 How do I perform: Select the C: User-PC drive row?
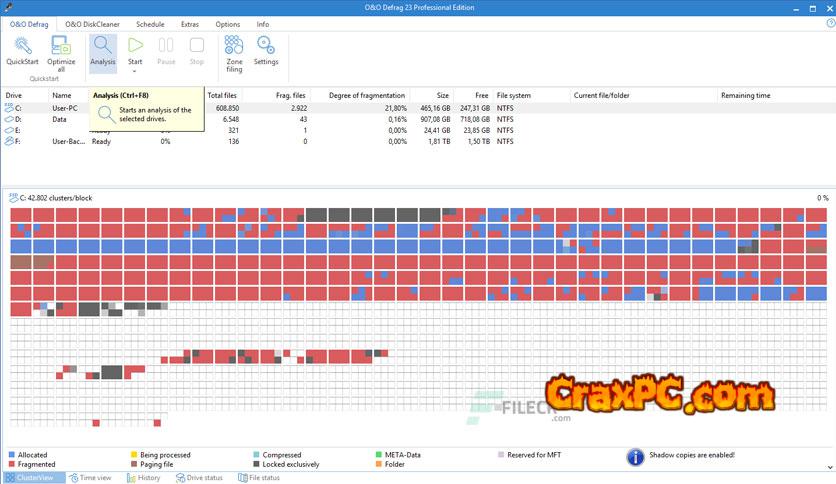tap(60, 107)
